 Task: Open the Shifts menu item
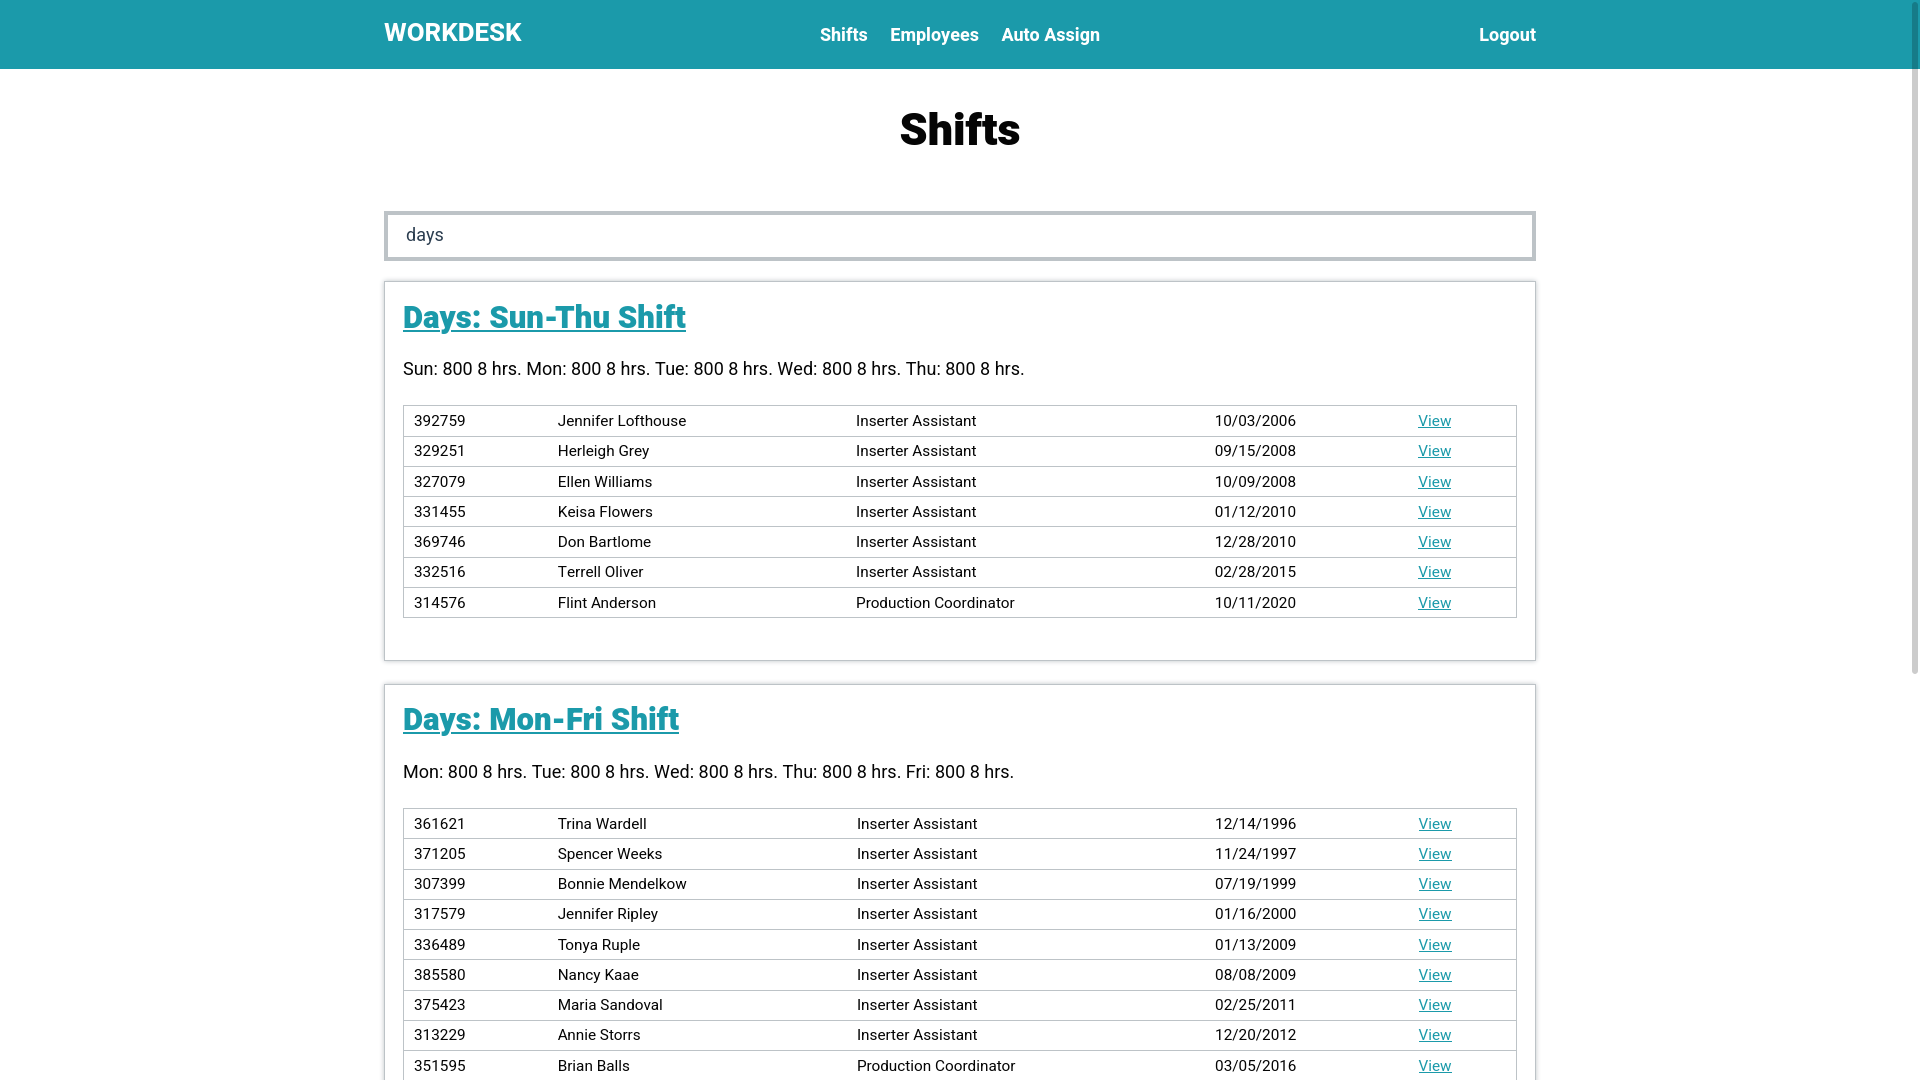(x=843, y=35)
